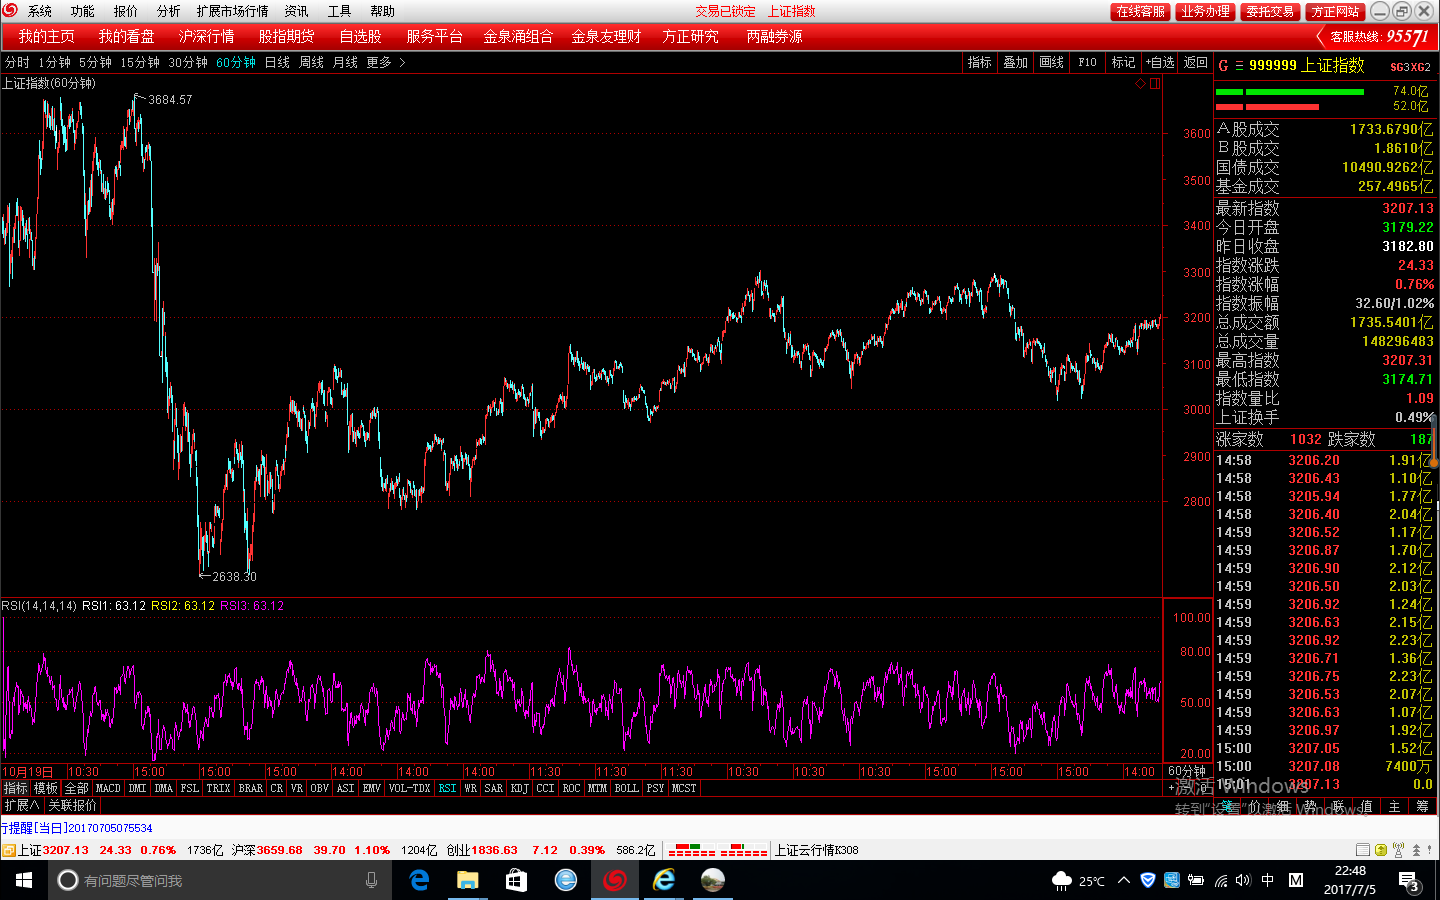Switch chart period to 1分钟
Image resolution: width=1440 pixels, height=900 pixels.
click(x=54, y=62)
